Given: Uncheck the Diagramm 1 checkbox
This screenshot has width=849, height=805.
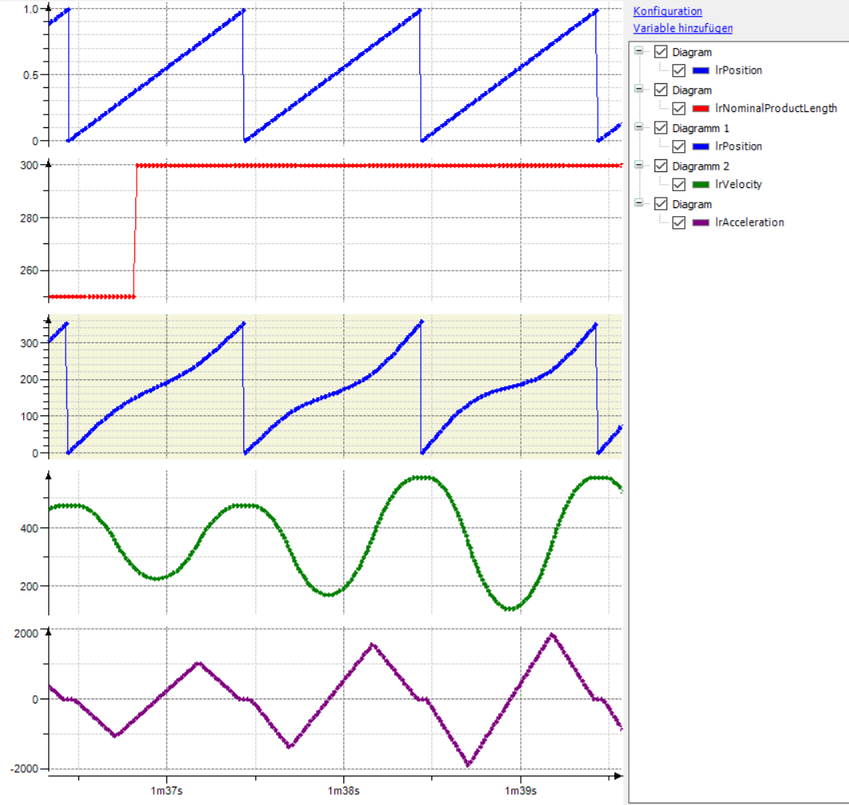Looking at the screenshot, I should click(x=660, y=128).
